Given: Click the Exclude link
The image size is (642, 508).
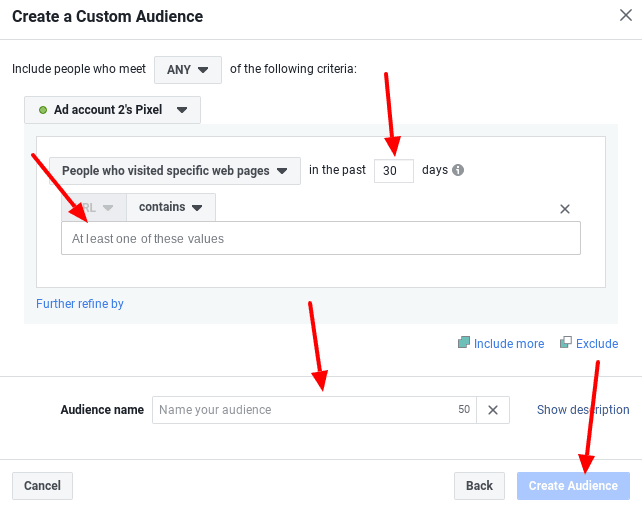Looking at the screenshot, I should pos(589,343).
